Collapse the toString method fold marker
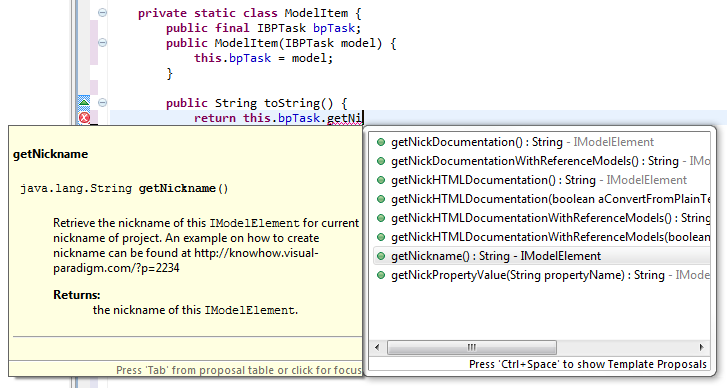This screenshot has width=727, height=388. click(102, 102)
